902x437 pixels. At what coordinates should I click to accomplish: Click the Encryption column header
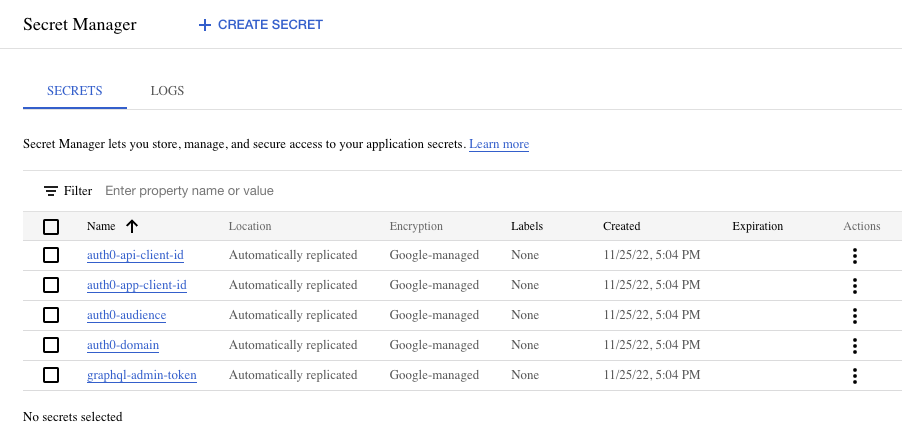pos(416,226)
